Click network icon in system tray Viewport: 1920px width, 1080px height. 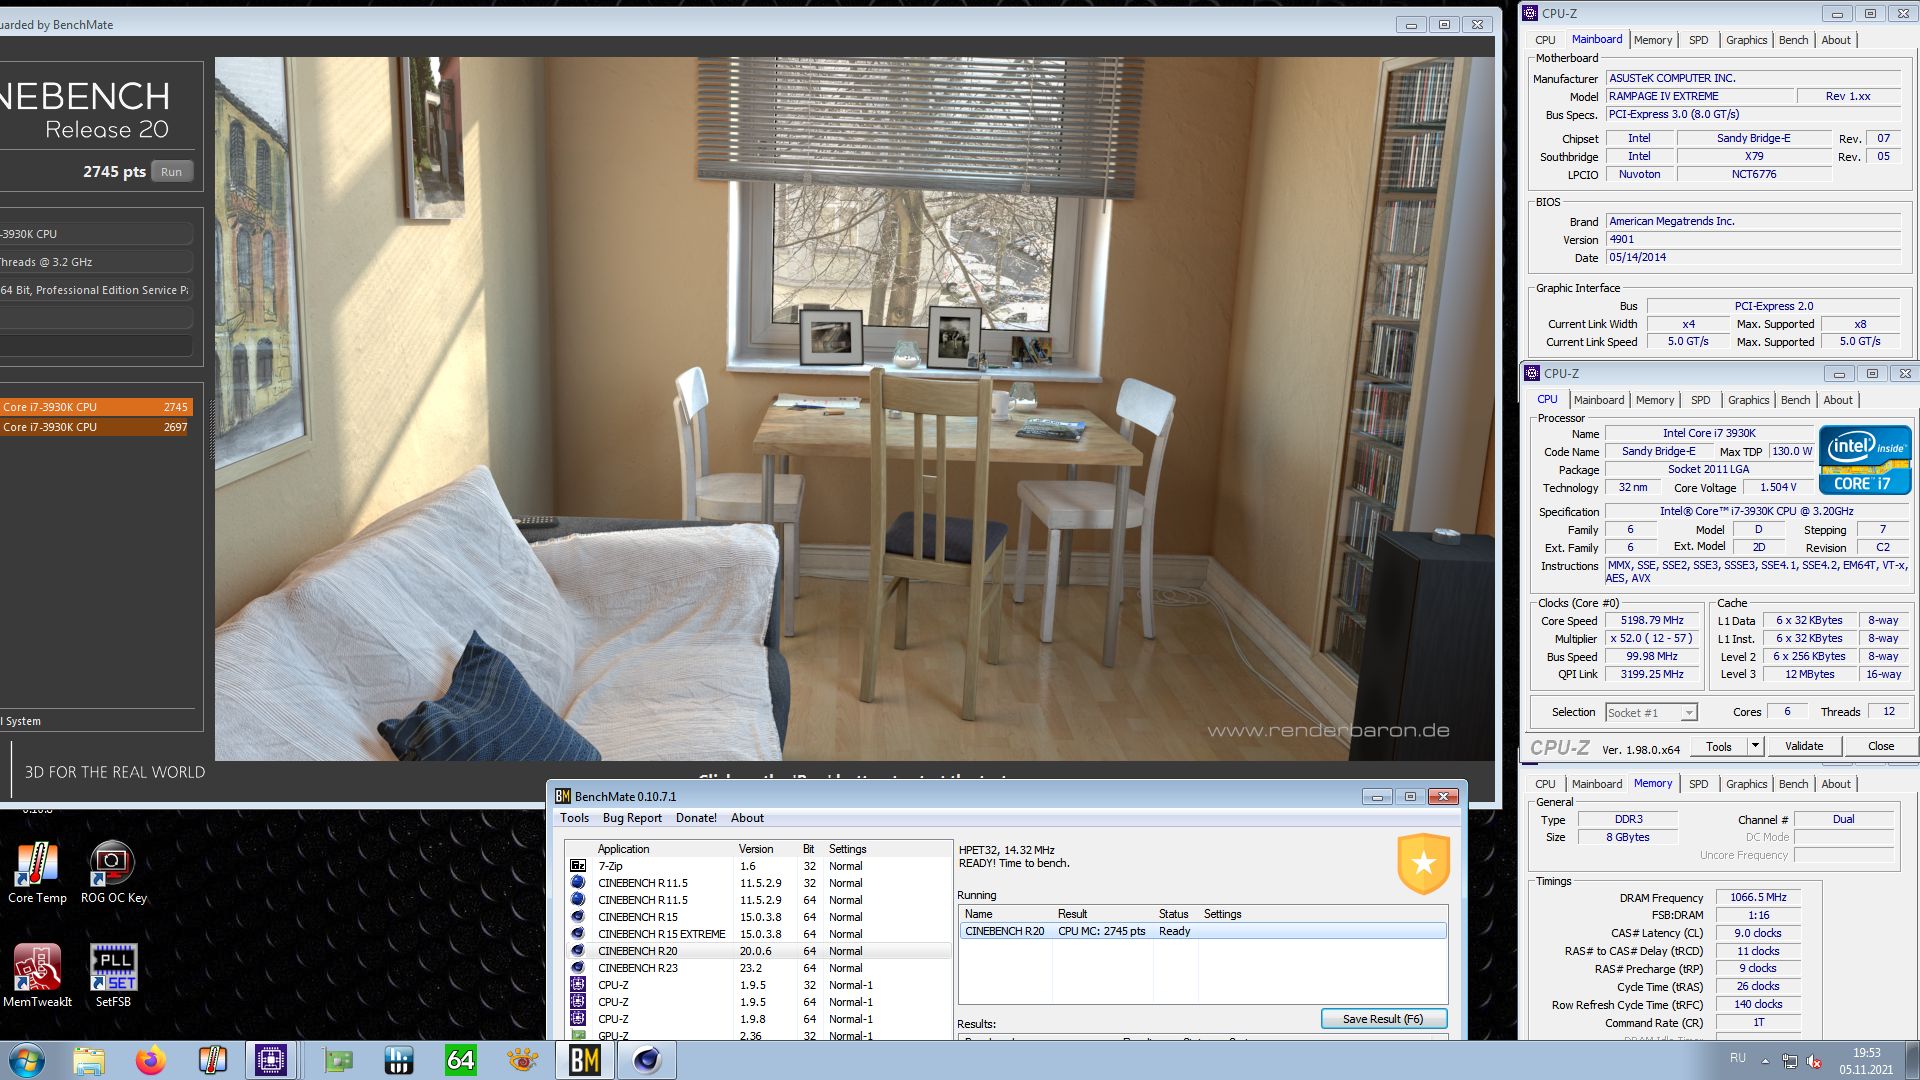[1789, 1061]
